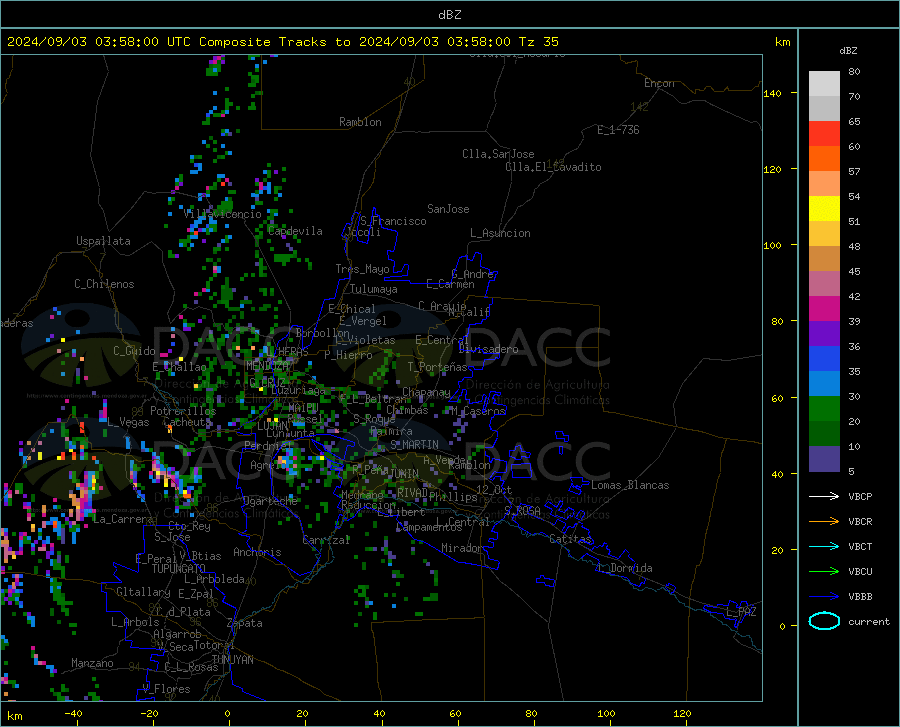The height and width of the screenshot is (727, 900).
Task: Select the red 65 dBZ color swatch
Action: click(x=824, y=134)
